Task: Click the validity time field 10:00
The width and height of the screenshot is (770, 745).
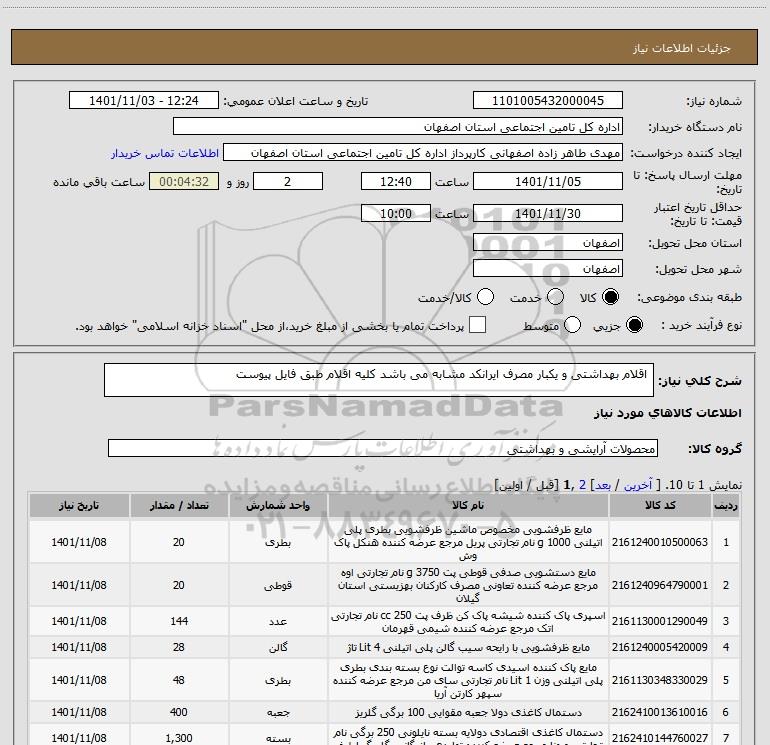Action: pos(396,213)
